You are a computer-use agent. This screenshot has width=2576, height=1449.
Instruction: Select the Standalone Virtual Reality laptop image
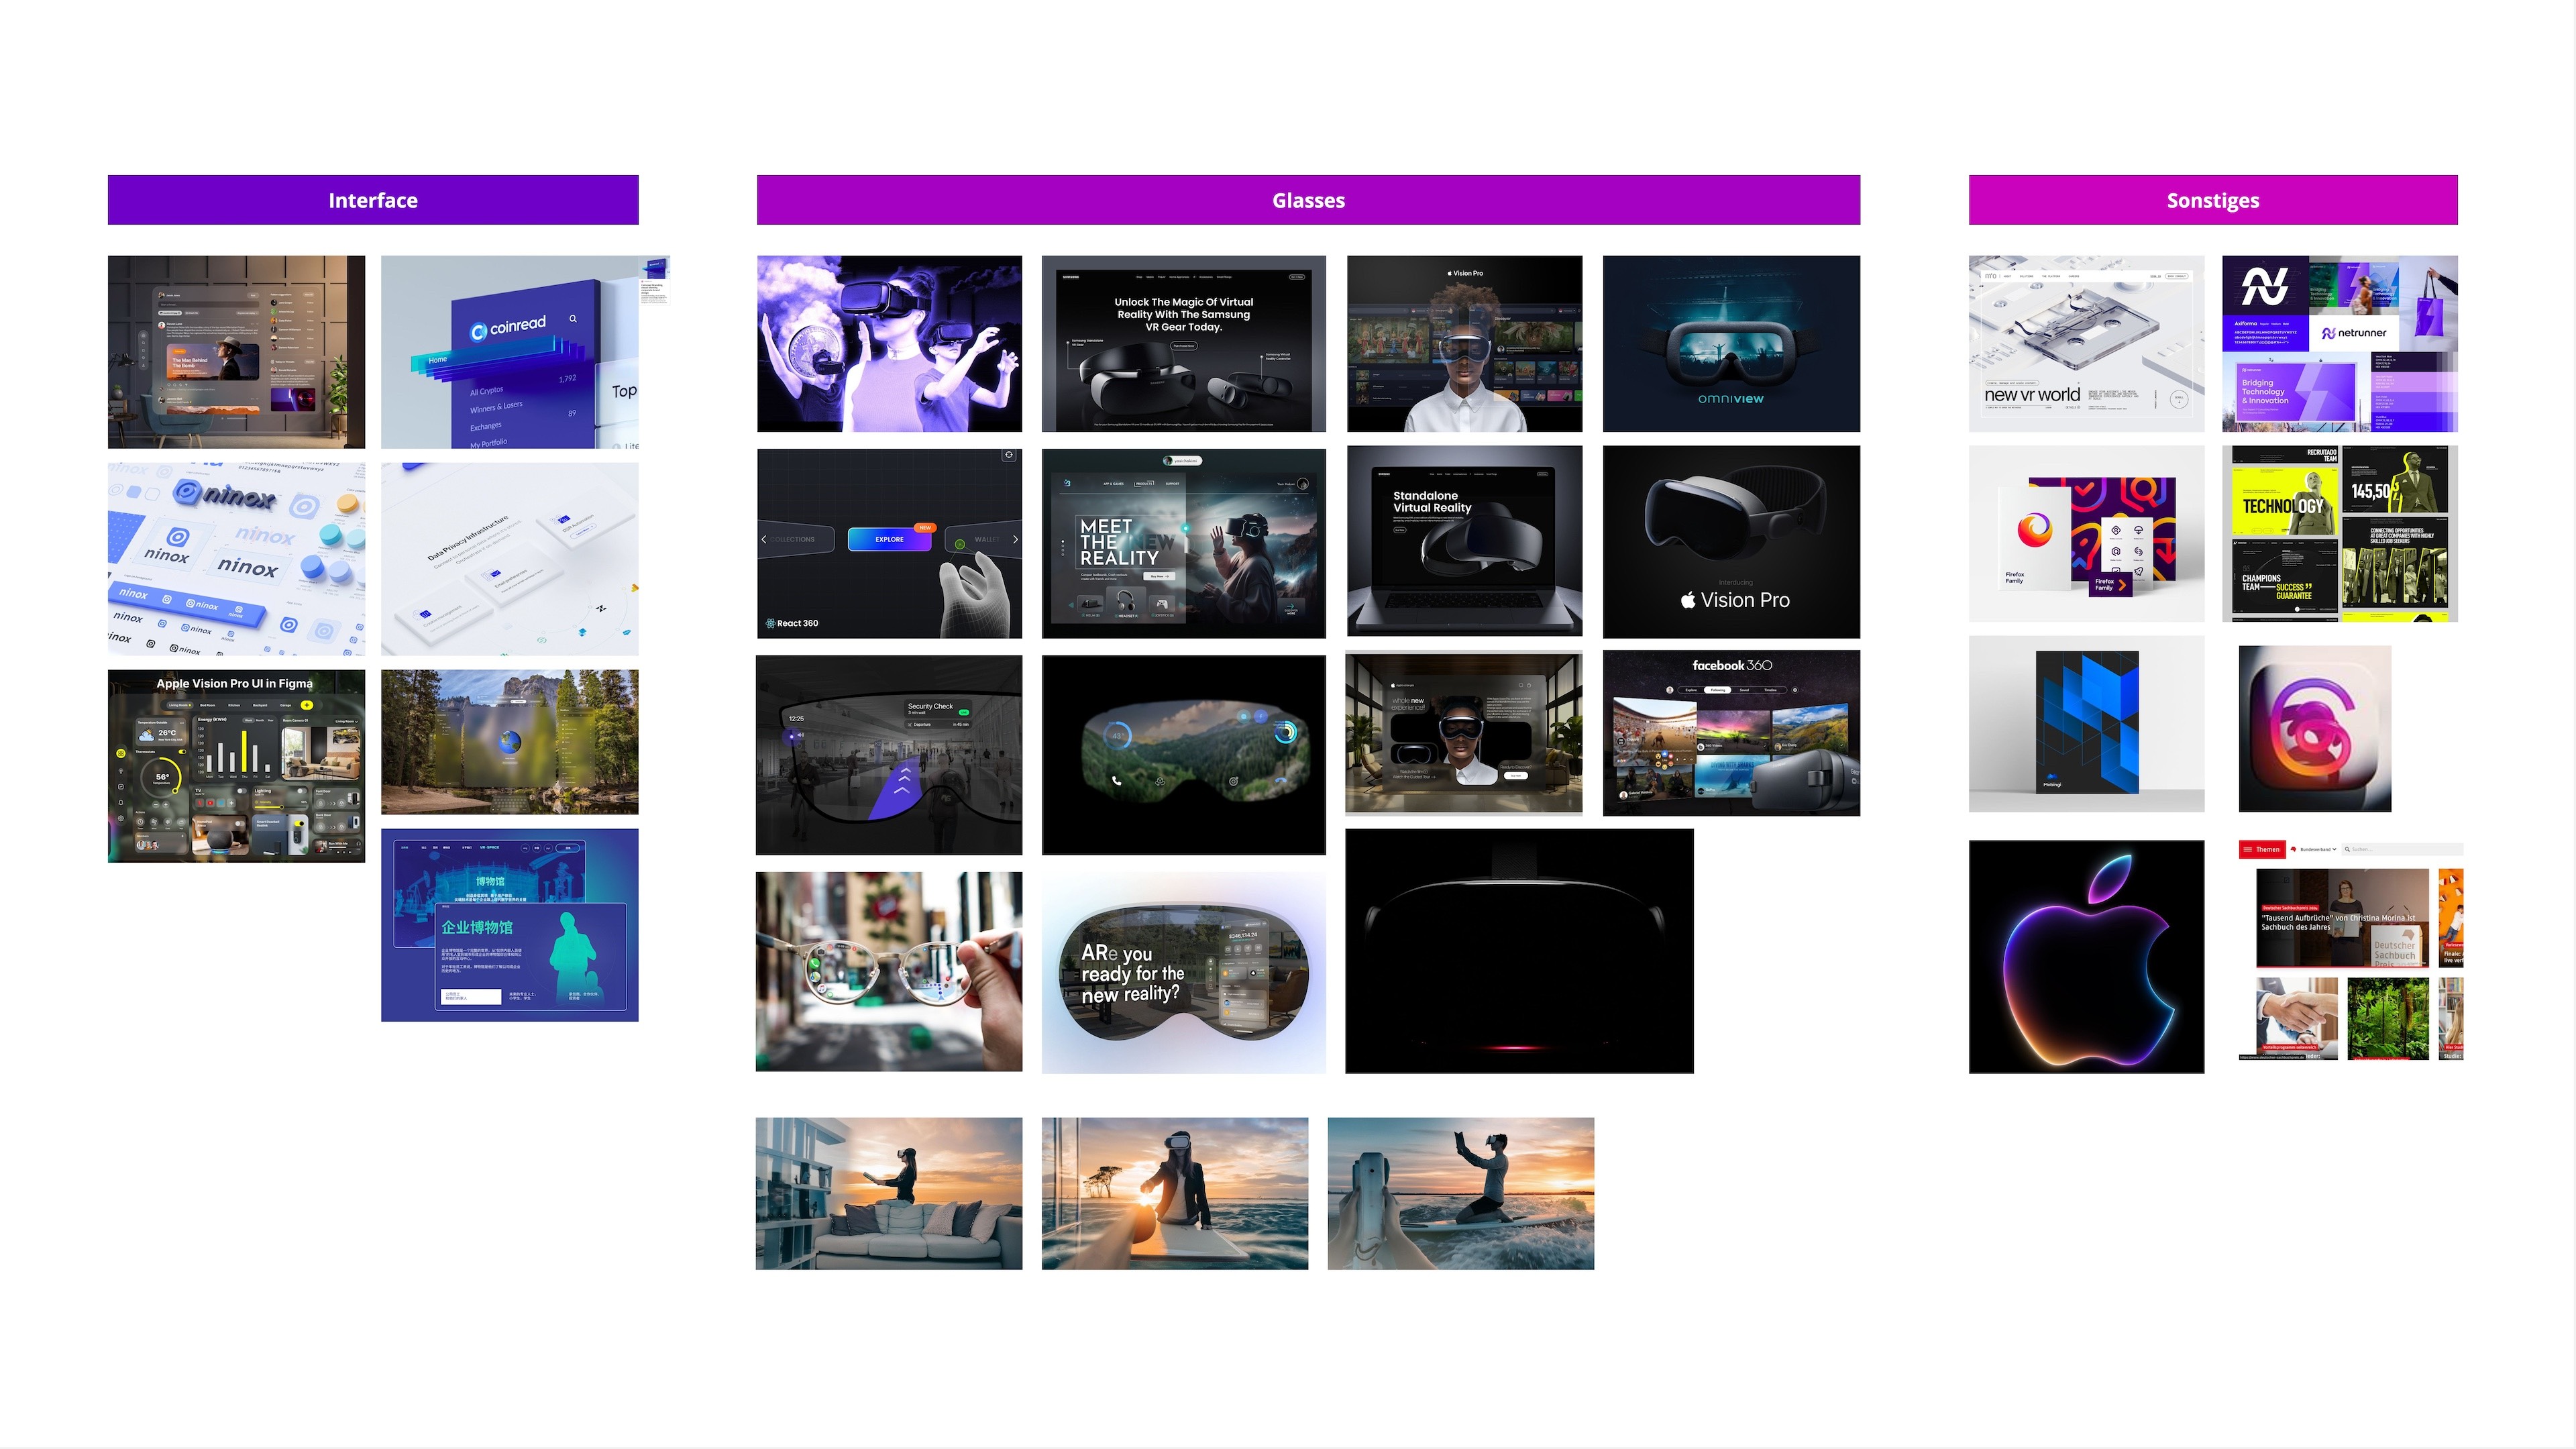1463,540
